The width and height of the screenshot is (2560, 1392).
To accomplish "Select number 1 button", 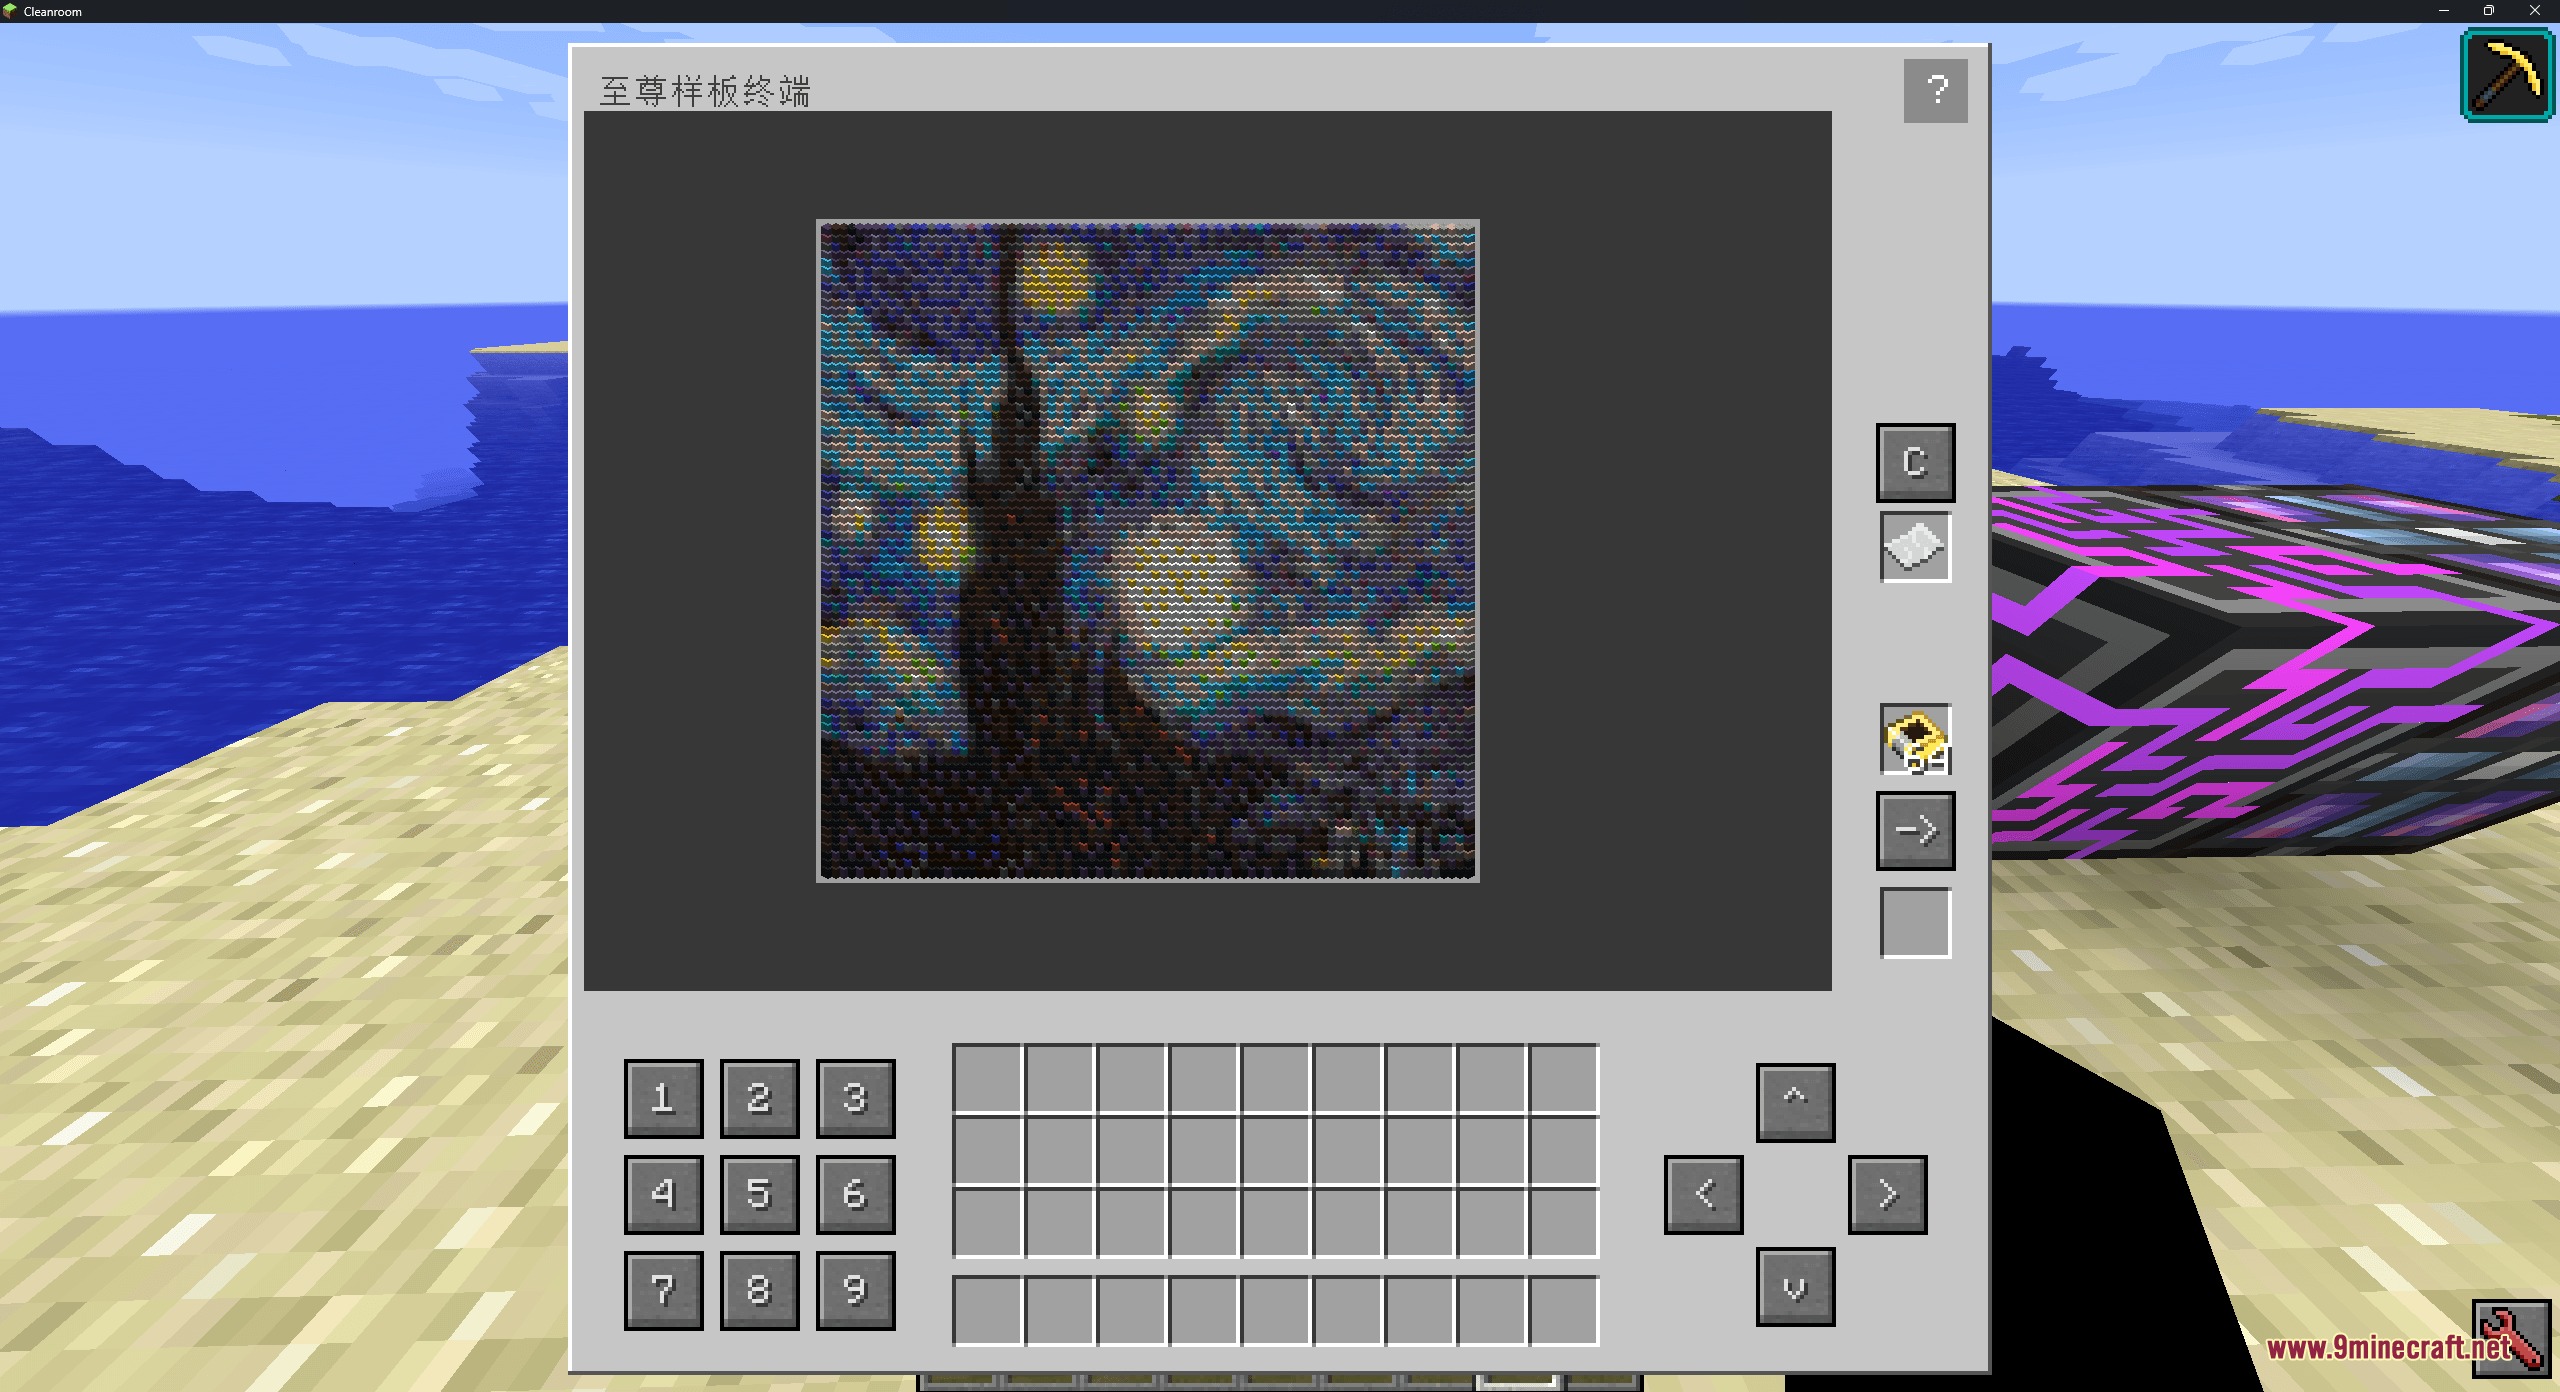I will coord(663,1098).
